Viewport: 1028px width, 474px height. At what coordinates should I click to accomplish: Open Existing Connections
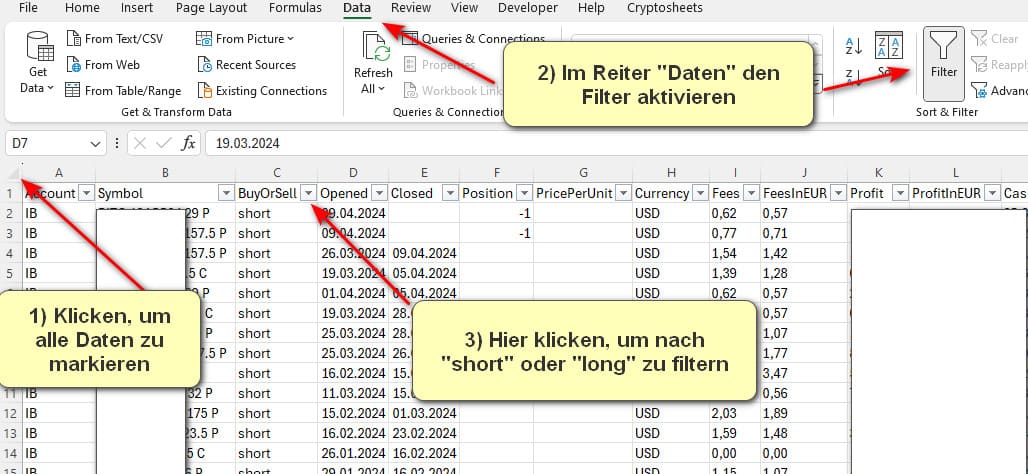coord(262,90)
